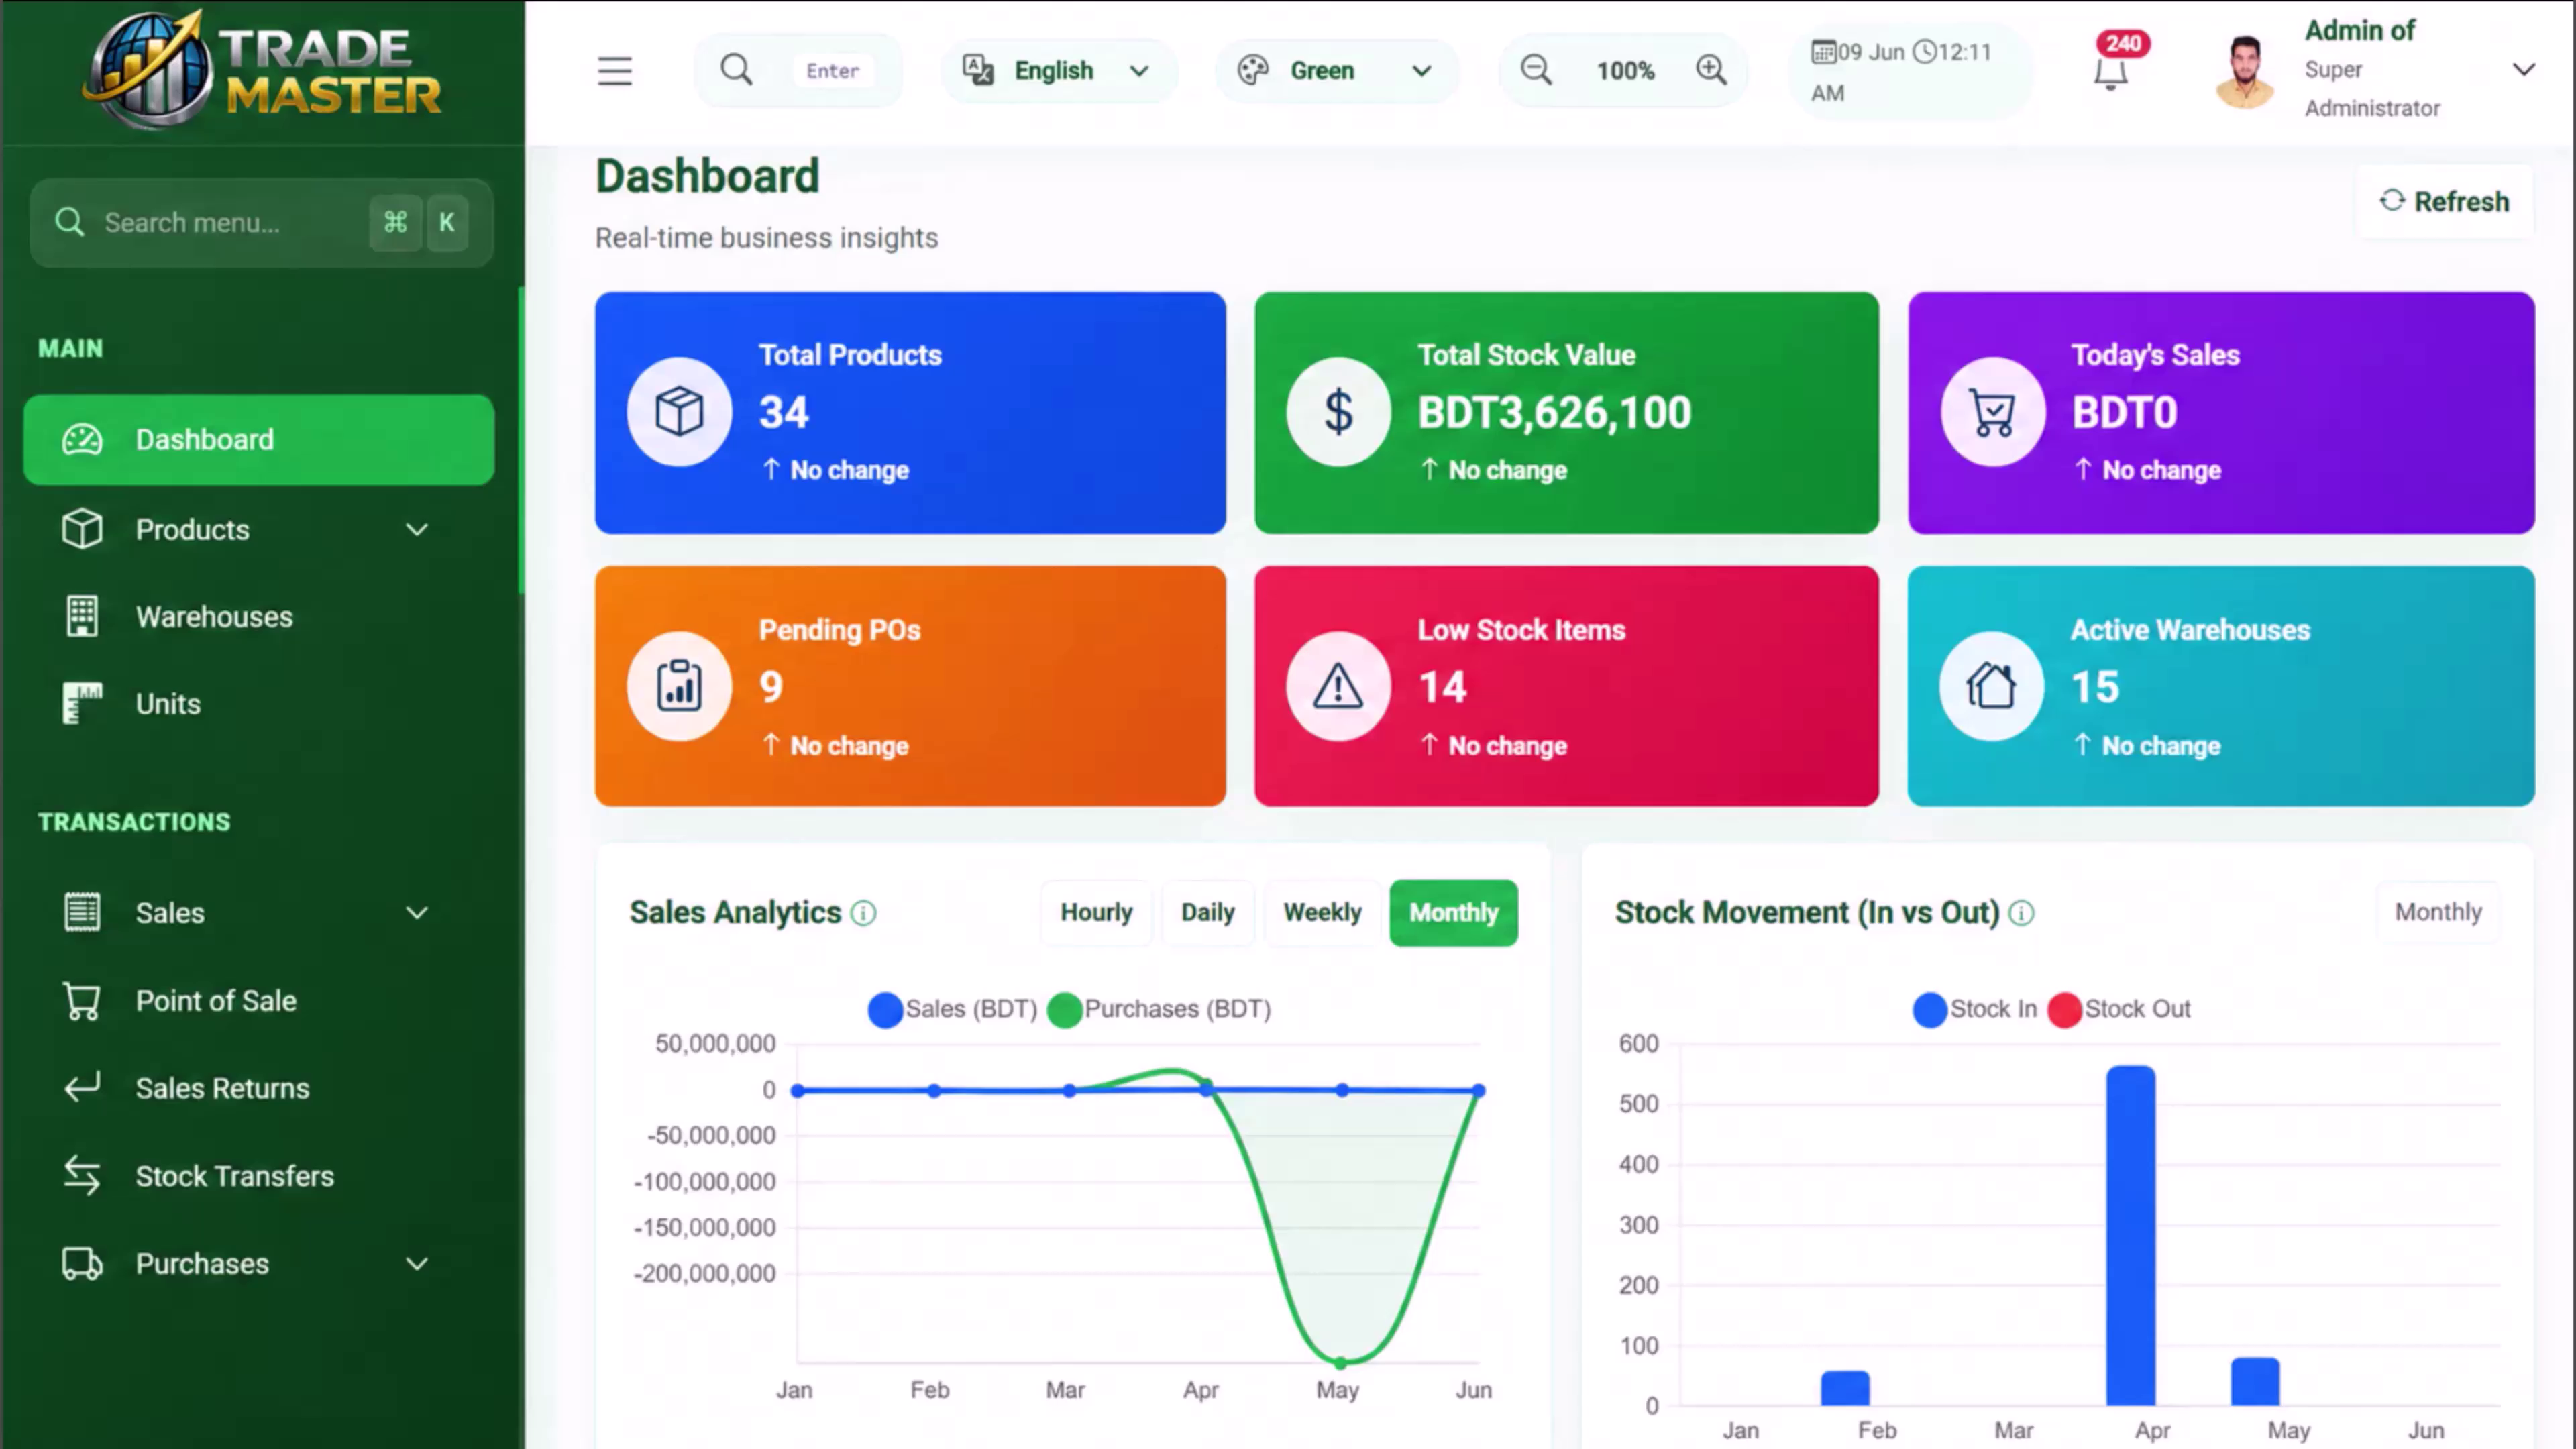Click the Total Stock Value card
This screenshot has width=2576, height=1449.
(x=1566, y=412)
